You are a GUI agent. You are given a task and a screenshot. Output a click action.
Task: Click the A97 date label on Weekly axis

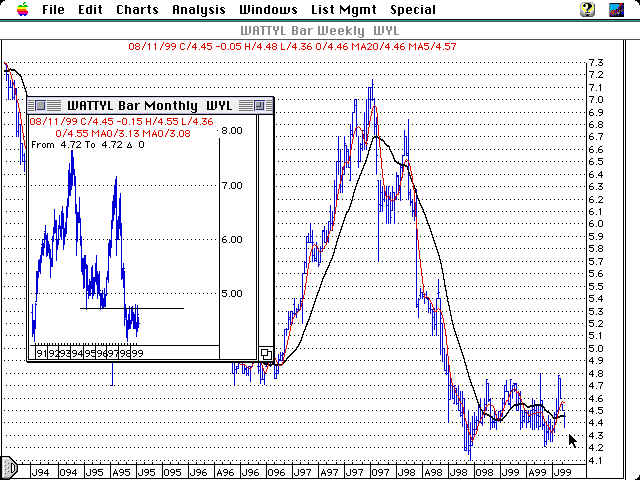tap(329, 473)
